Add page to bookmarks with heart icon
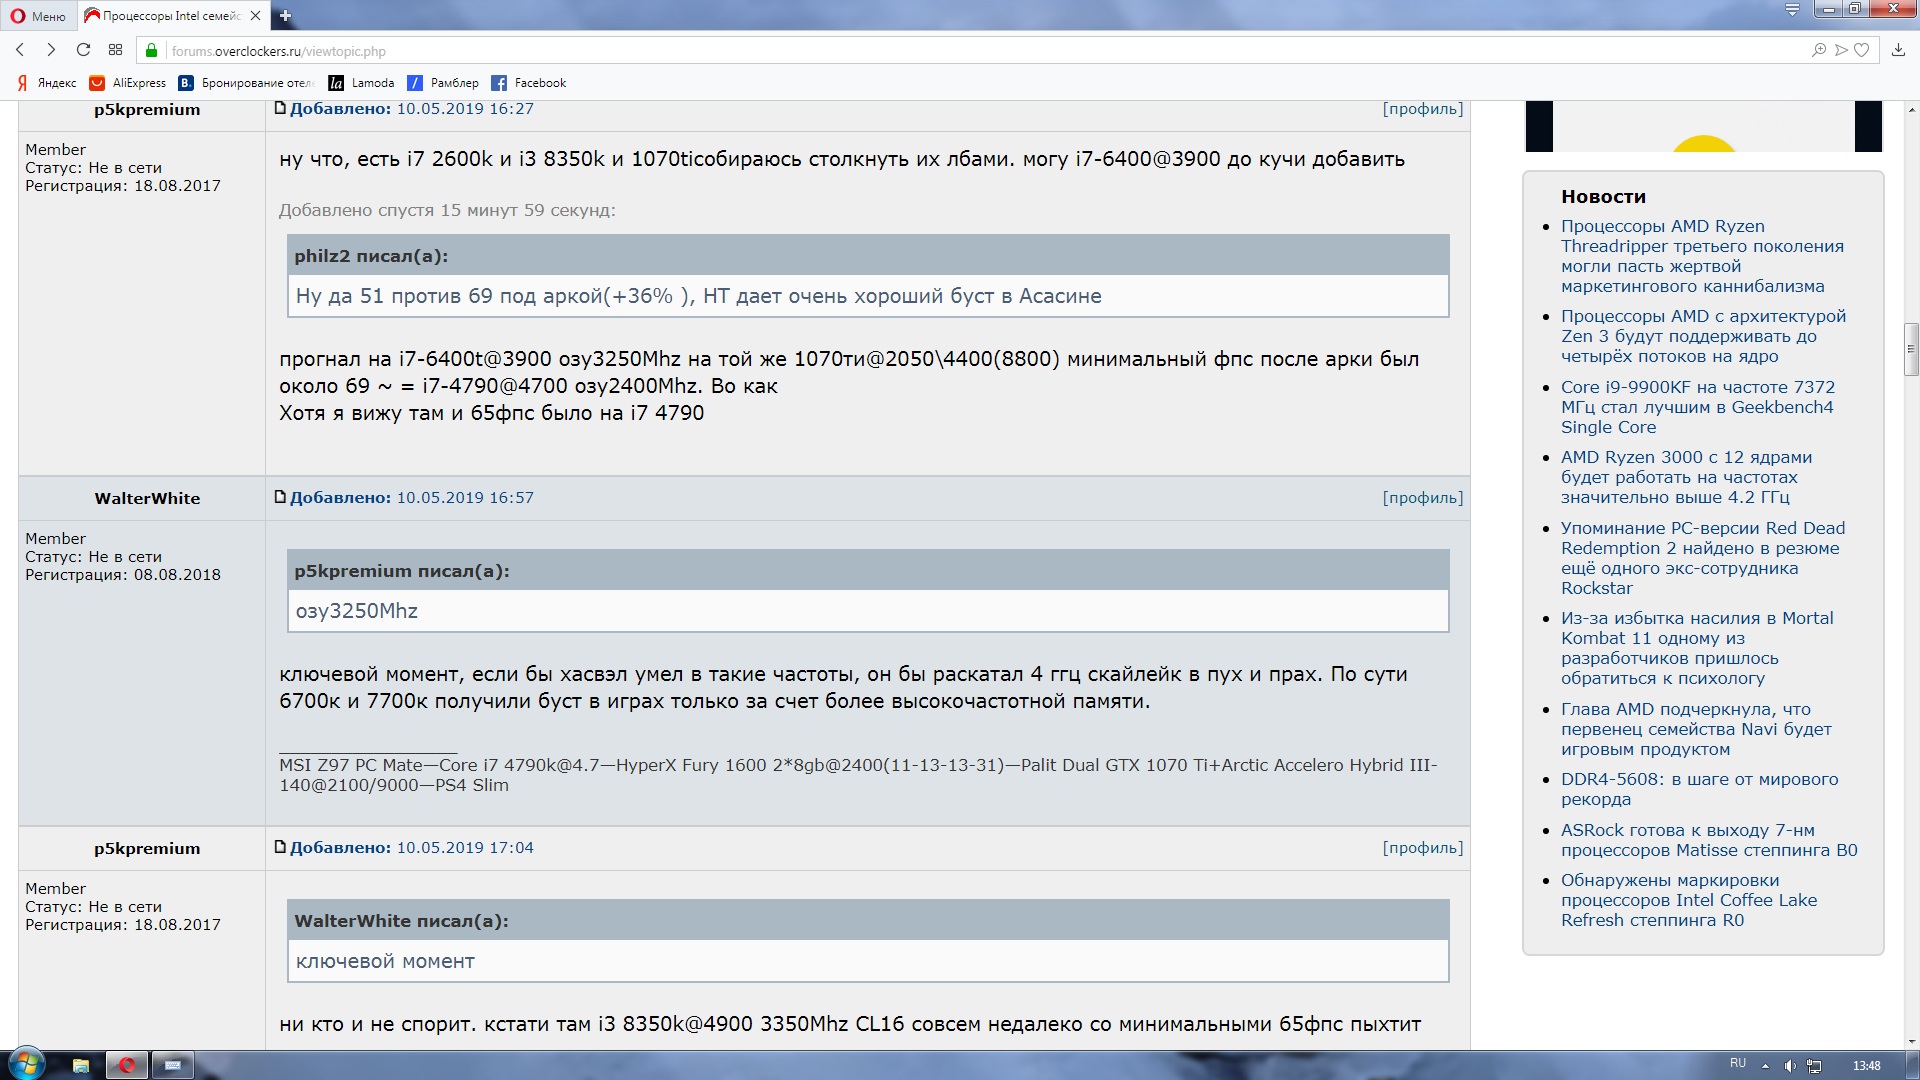This screenshot has width=1920, height=1080. (x=1861, y=50)
